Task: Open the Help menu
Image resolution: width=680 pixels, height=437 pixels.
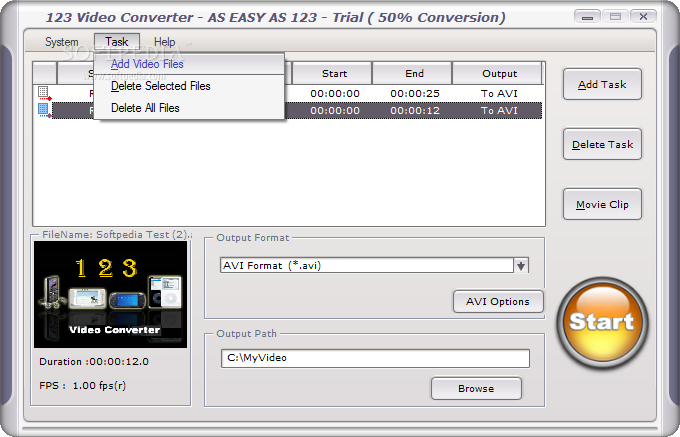Action: click(164, 42)
